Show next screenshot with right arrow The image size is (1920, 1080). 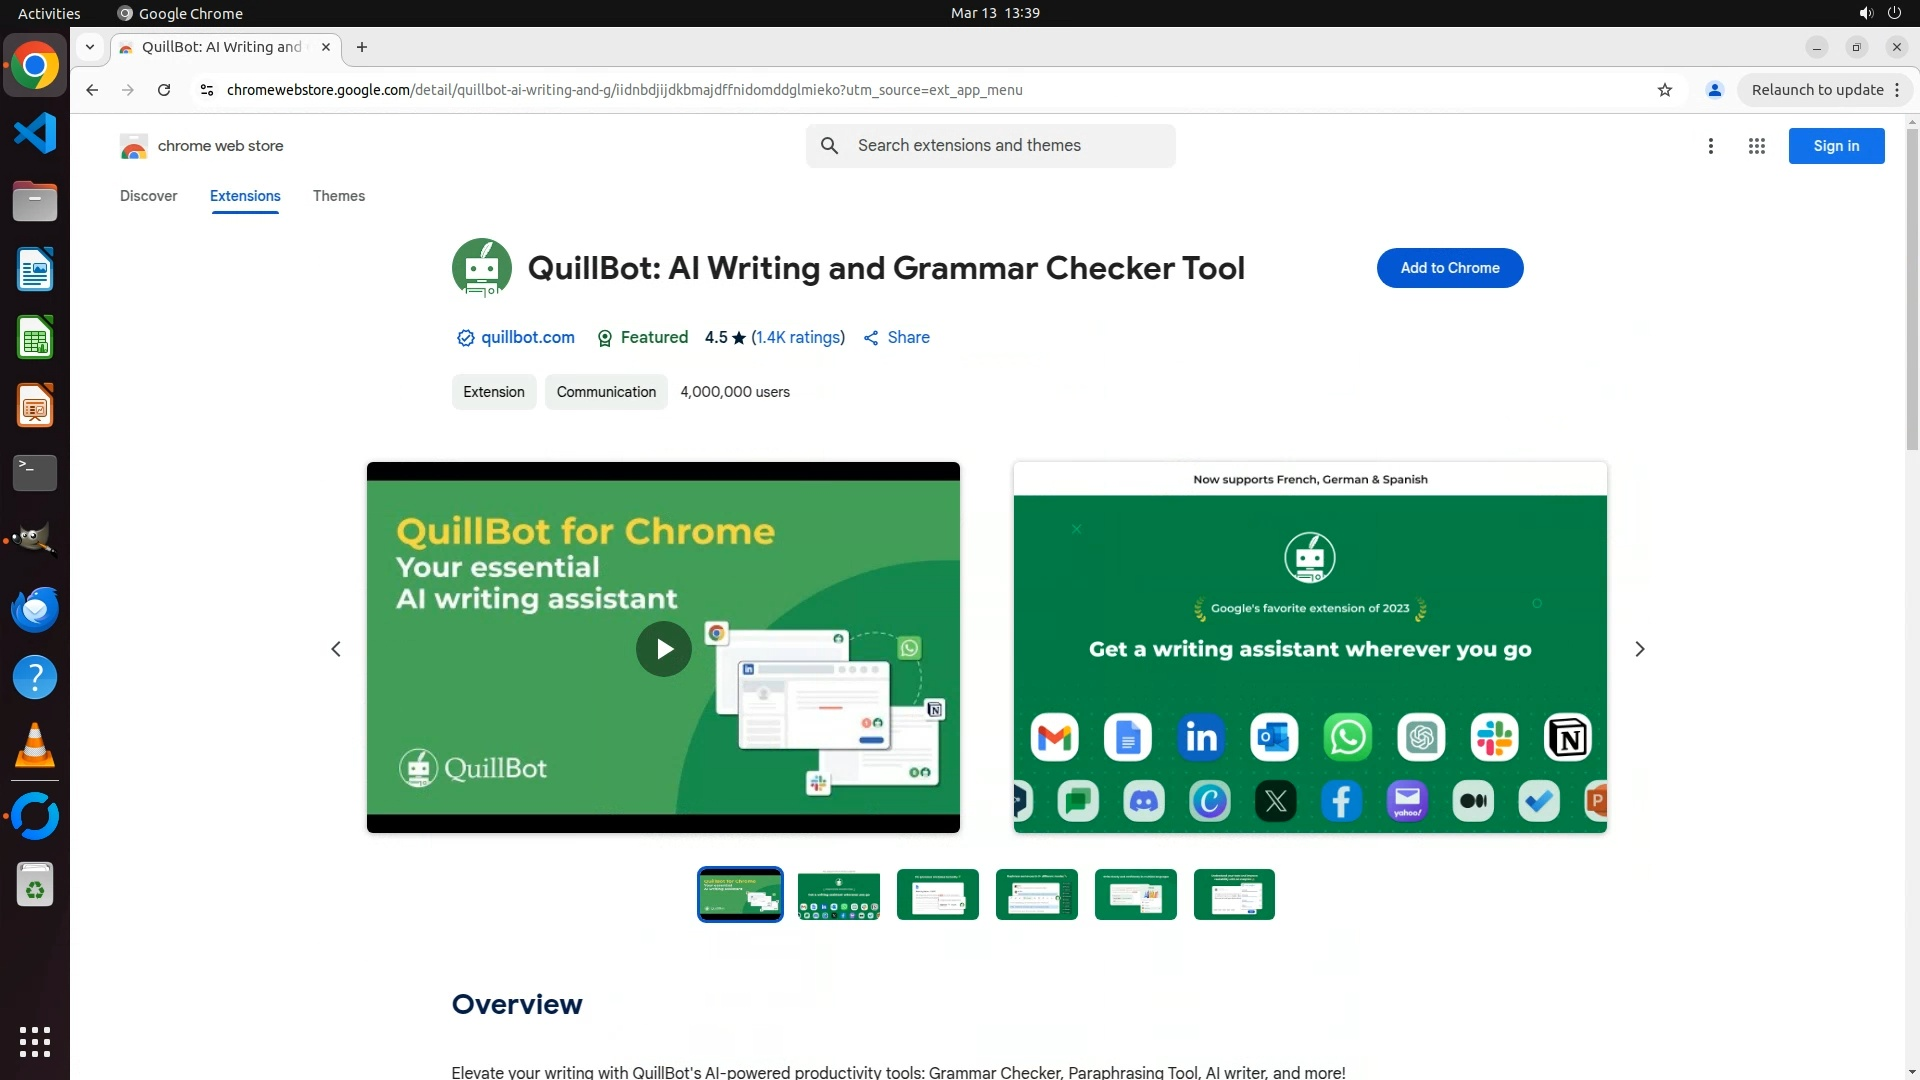tap(1639, 649)
